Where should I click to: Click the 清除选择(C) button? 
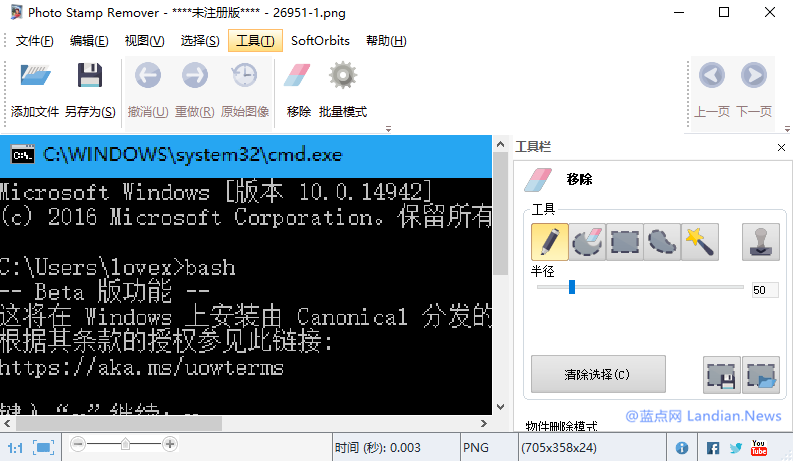(598, 375)
